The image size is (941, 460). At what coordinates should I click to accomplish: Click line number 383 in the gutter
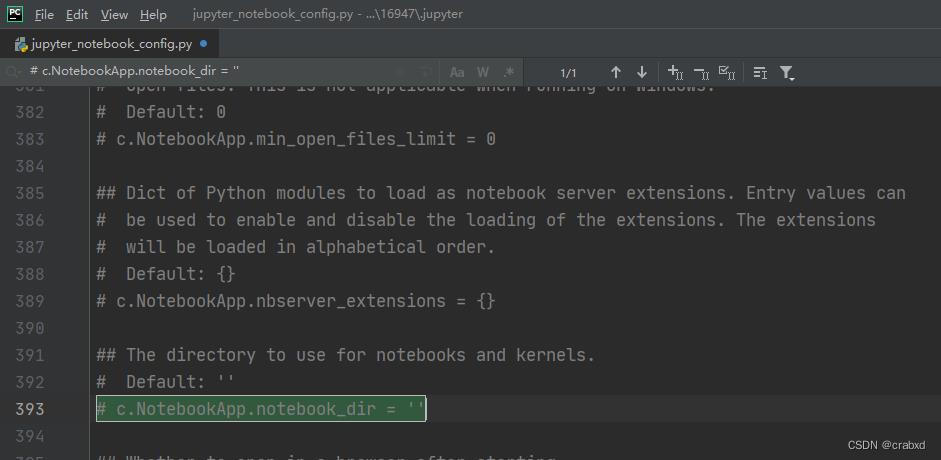(x=30, y=139)
